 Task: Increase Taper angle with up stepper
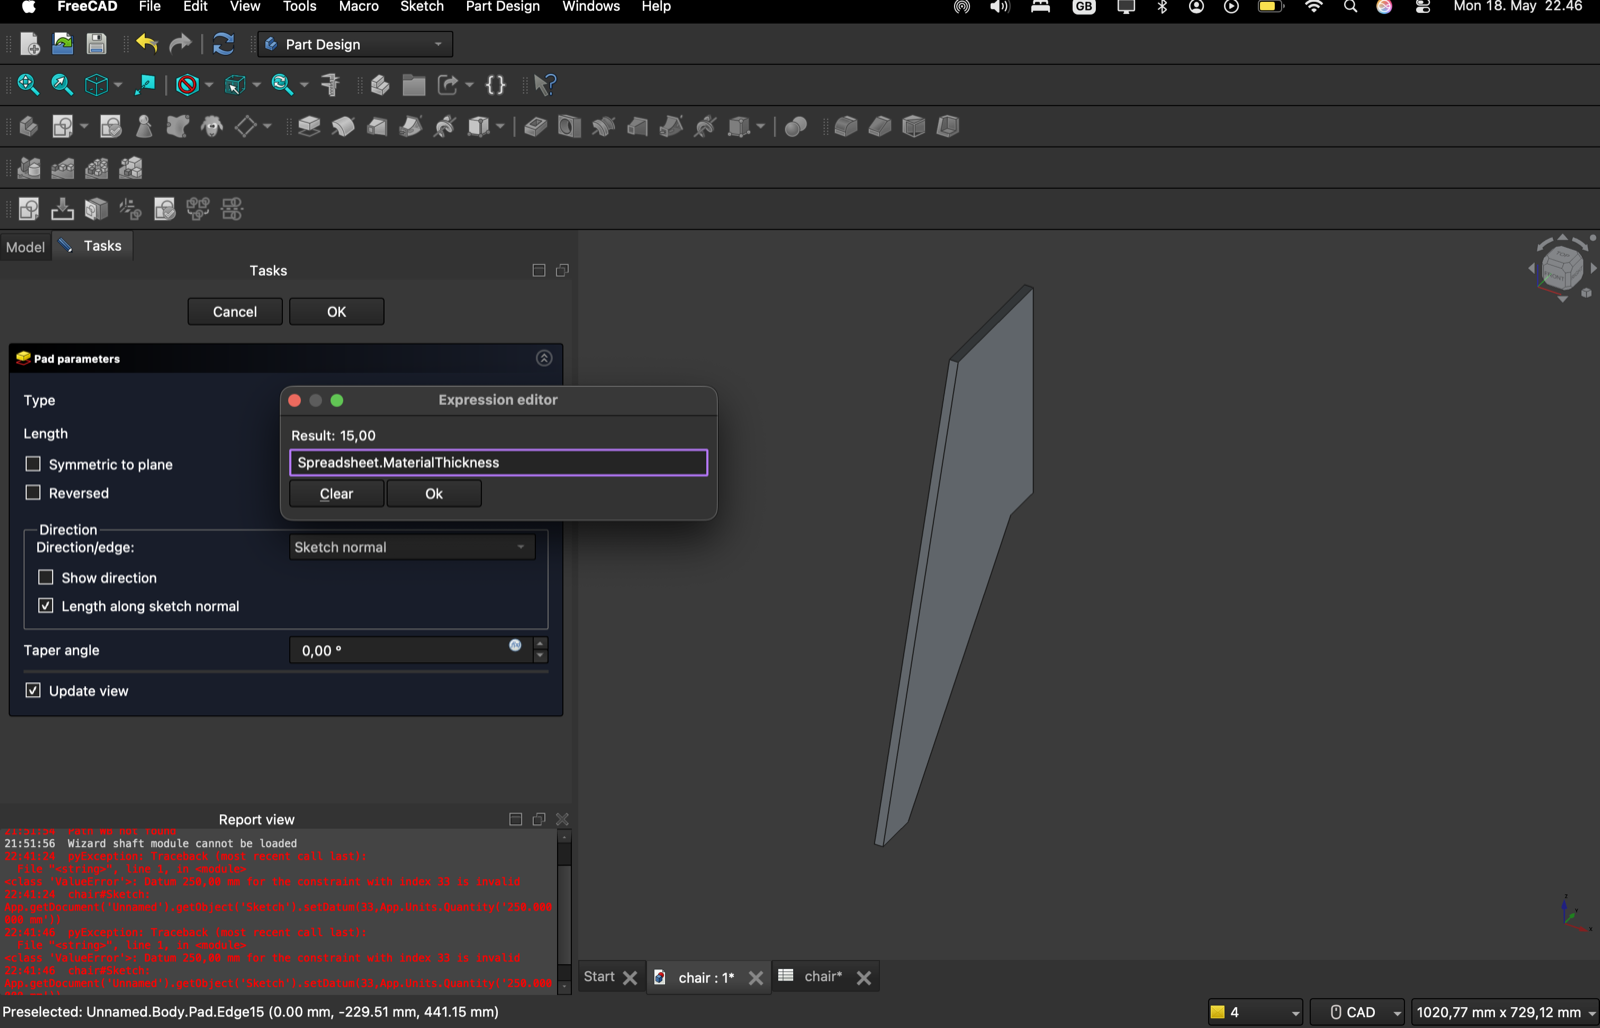[541, 643]
